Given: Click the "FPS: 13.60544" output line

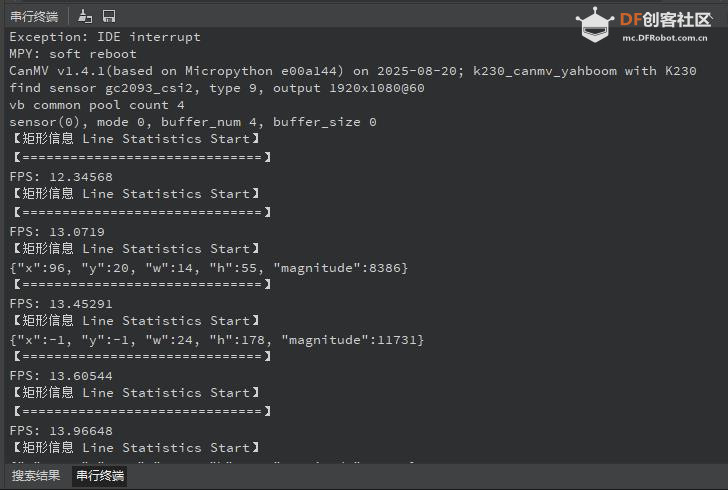Looking at the screenshot, I should coord(61,376).
